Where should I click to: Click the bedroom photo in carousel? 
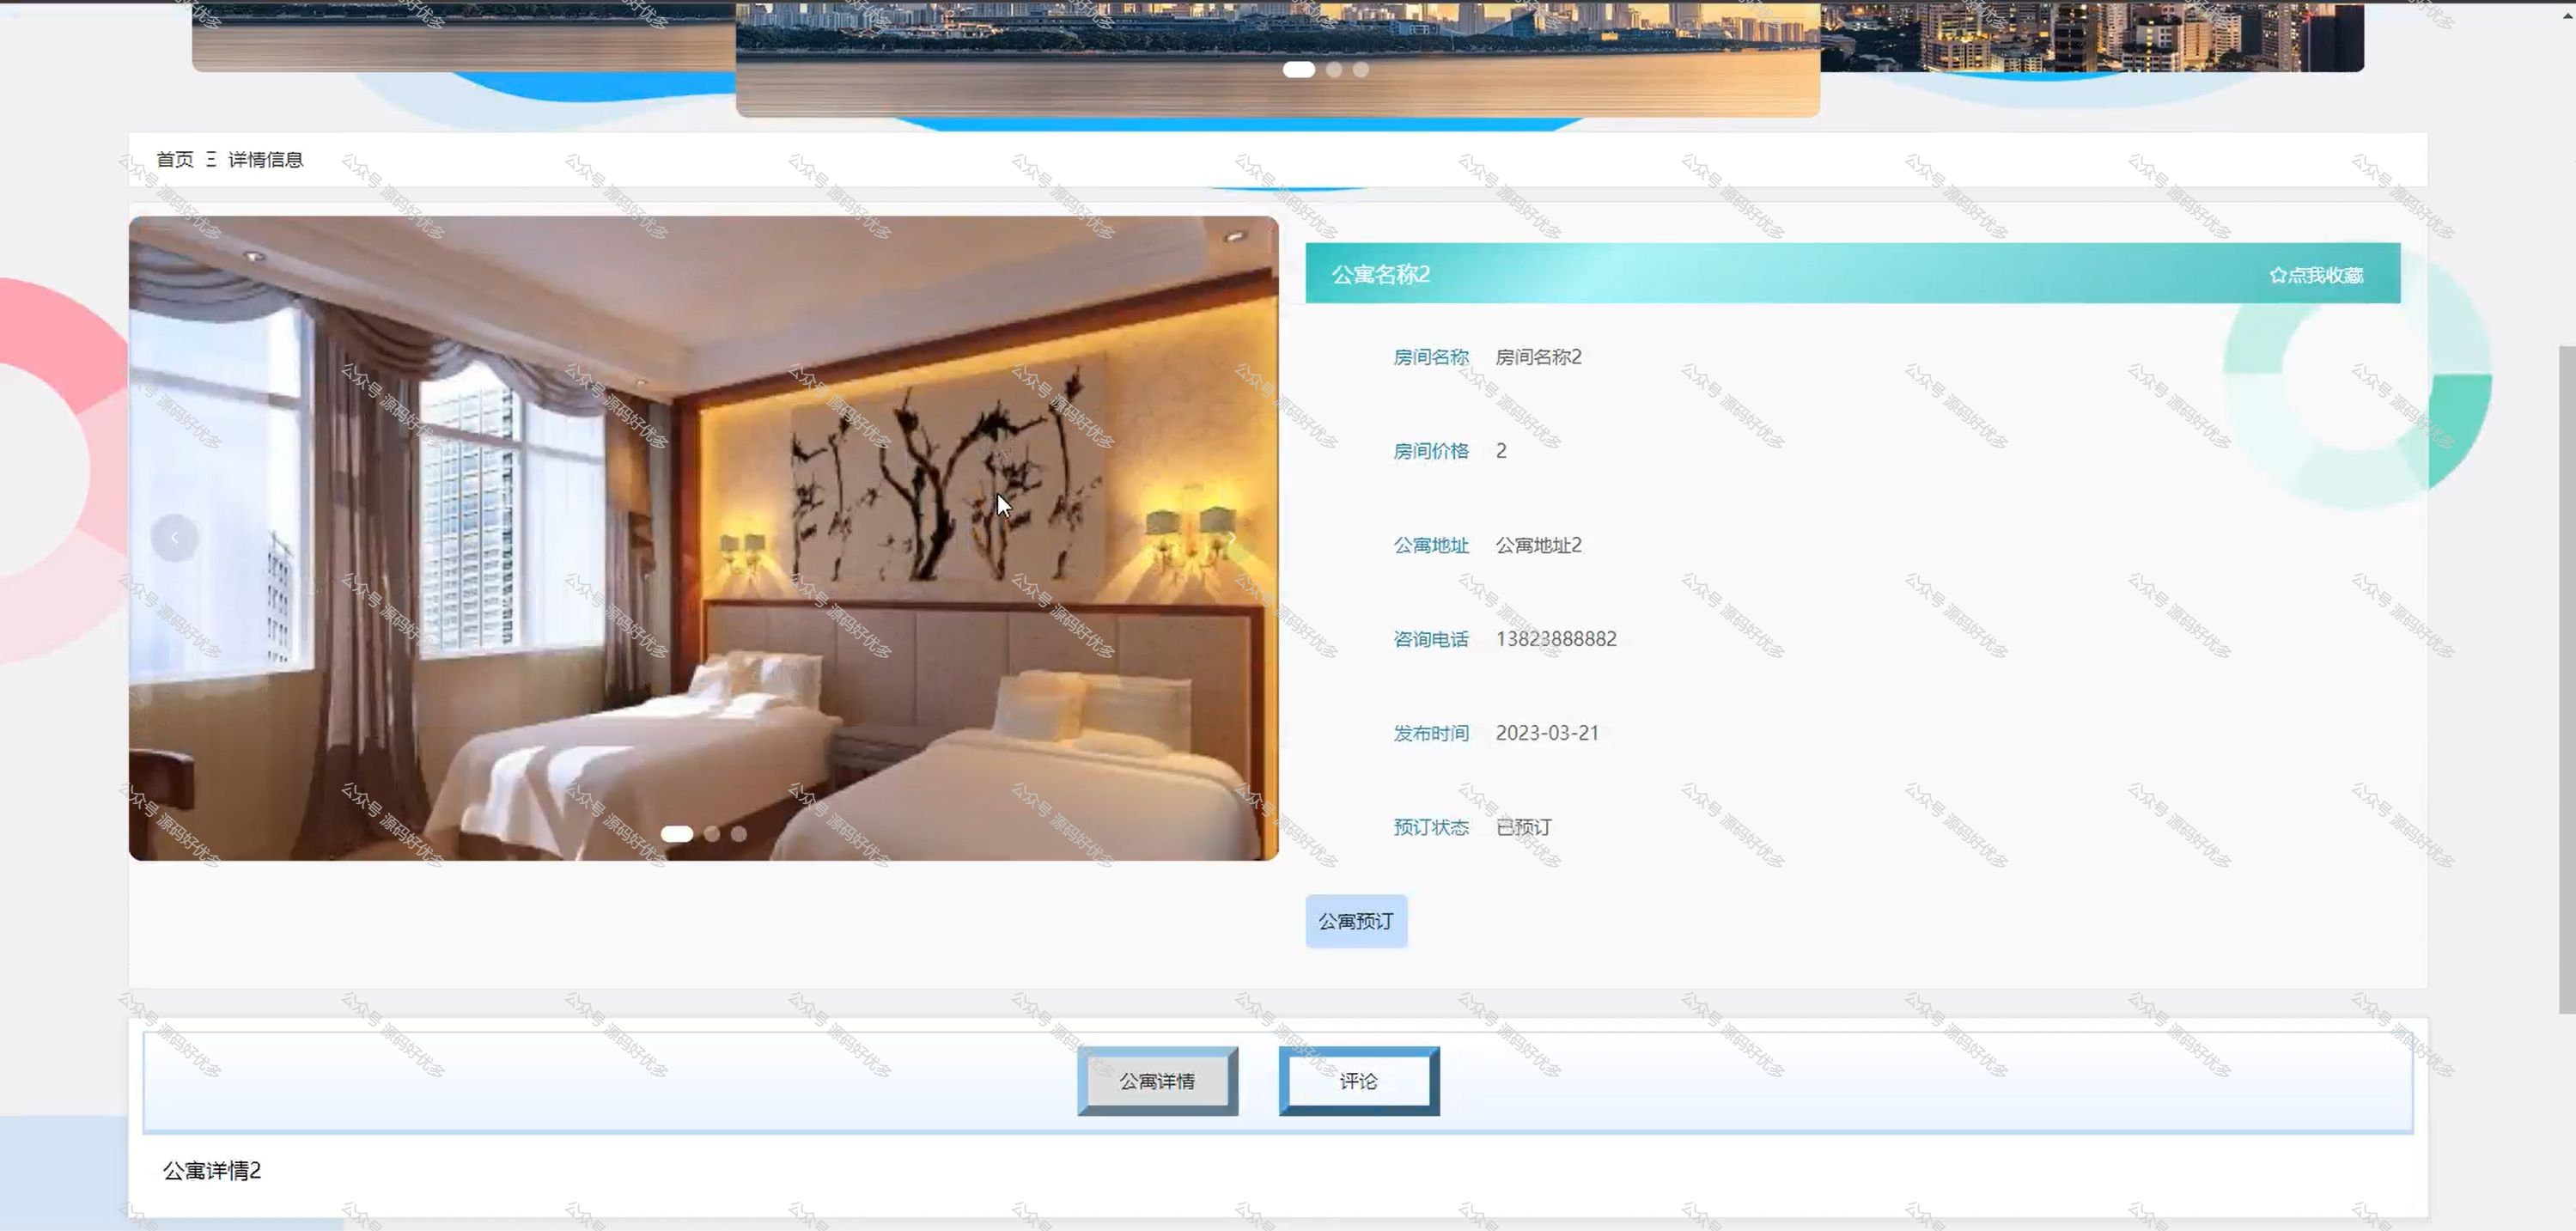tap(704, 538)
